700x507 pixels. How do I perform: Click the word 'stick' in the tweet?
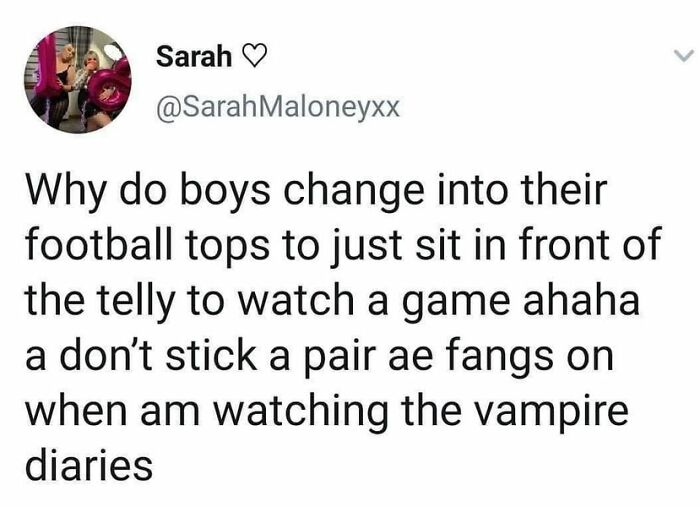tap(211, 355)
